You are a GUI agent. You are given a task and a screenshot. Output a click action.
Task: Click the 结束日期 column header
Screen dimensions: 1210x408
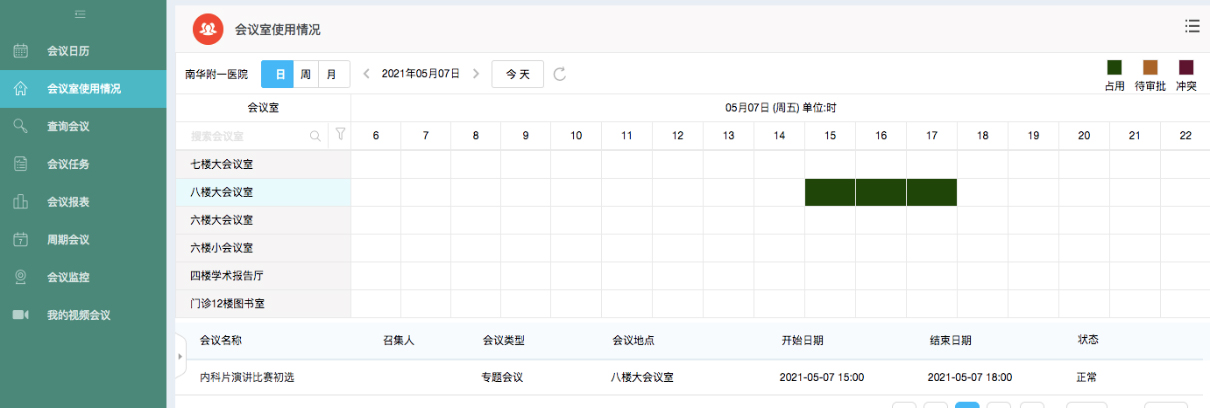950,341
